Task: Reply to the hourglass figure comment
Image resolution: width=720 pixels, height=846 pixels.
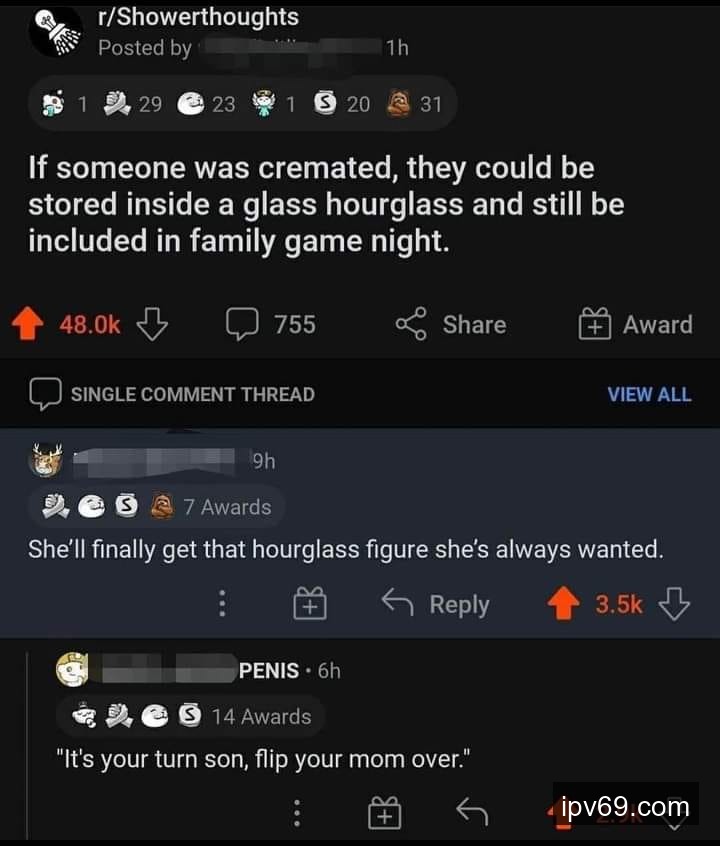Action: click(436, 604)
